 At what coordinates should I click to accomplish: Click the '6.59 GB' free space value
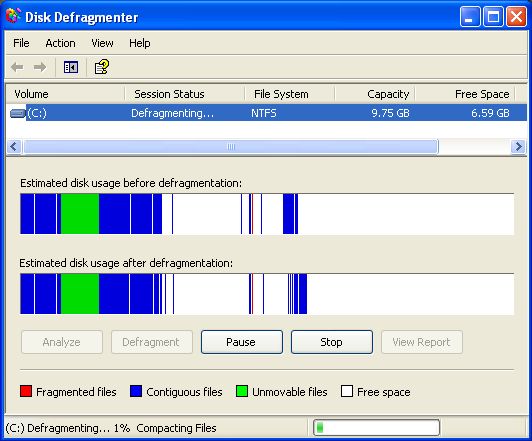pos(490,113)
